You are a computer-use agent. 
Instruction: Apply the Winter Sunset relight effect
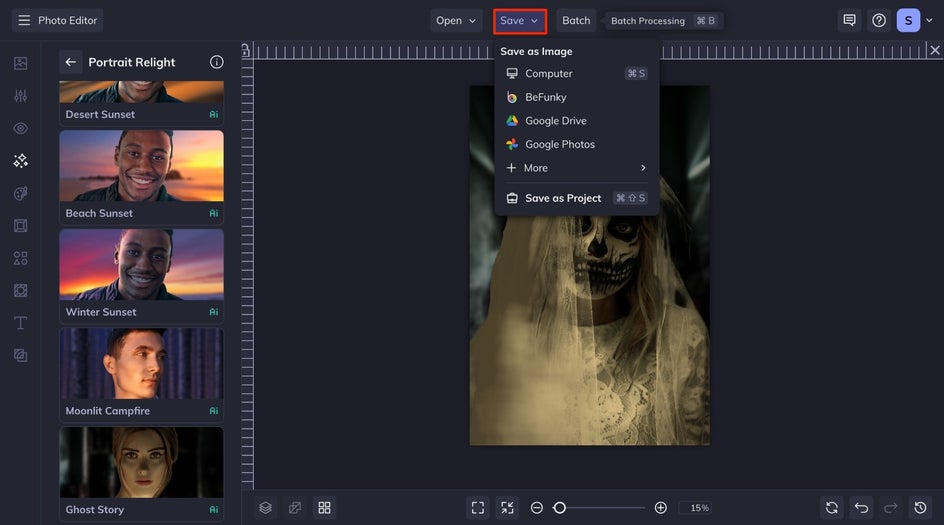click(x=141, y=276)
